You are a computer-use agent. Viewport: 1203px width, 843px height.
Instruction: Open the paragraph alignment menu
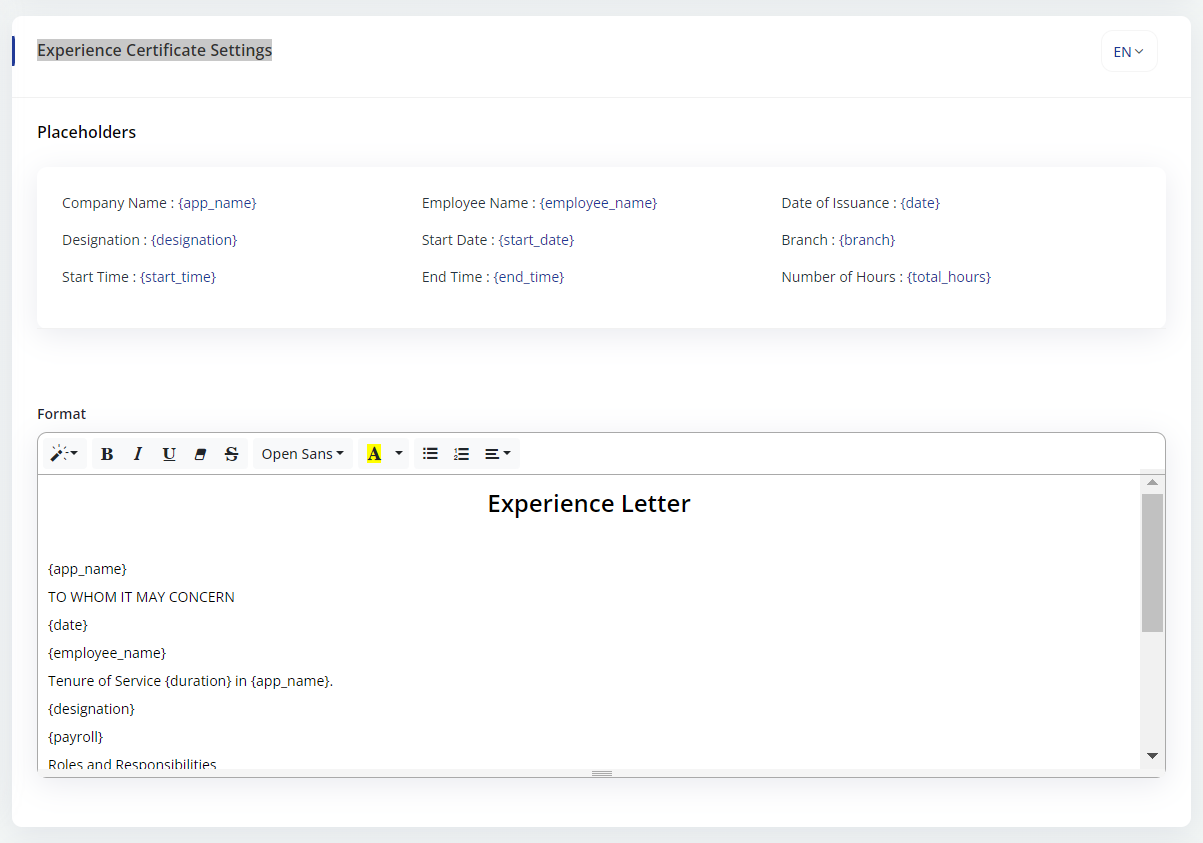pyautogui.click(x=497, y=454)
